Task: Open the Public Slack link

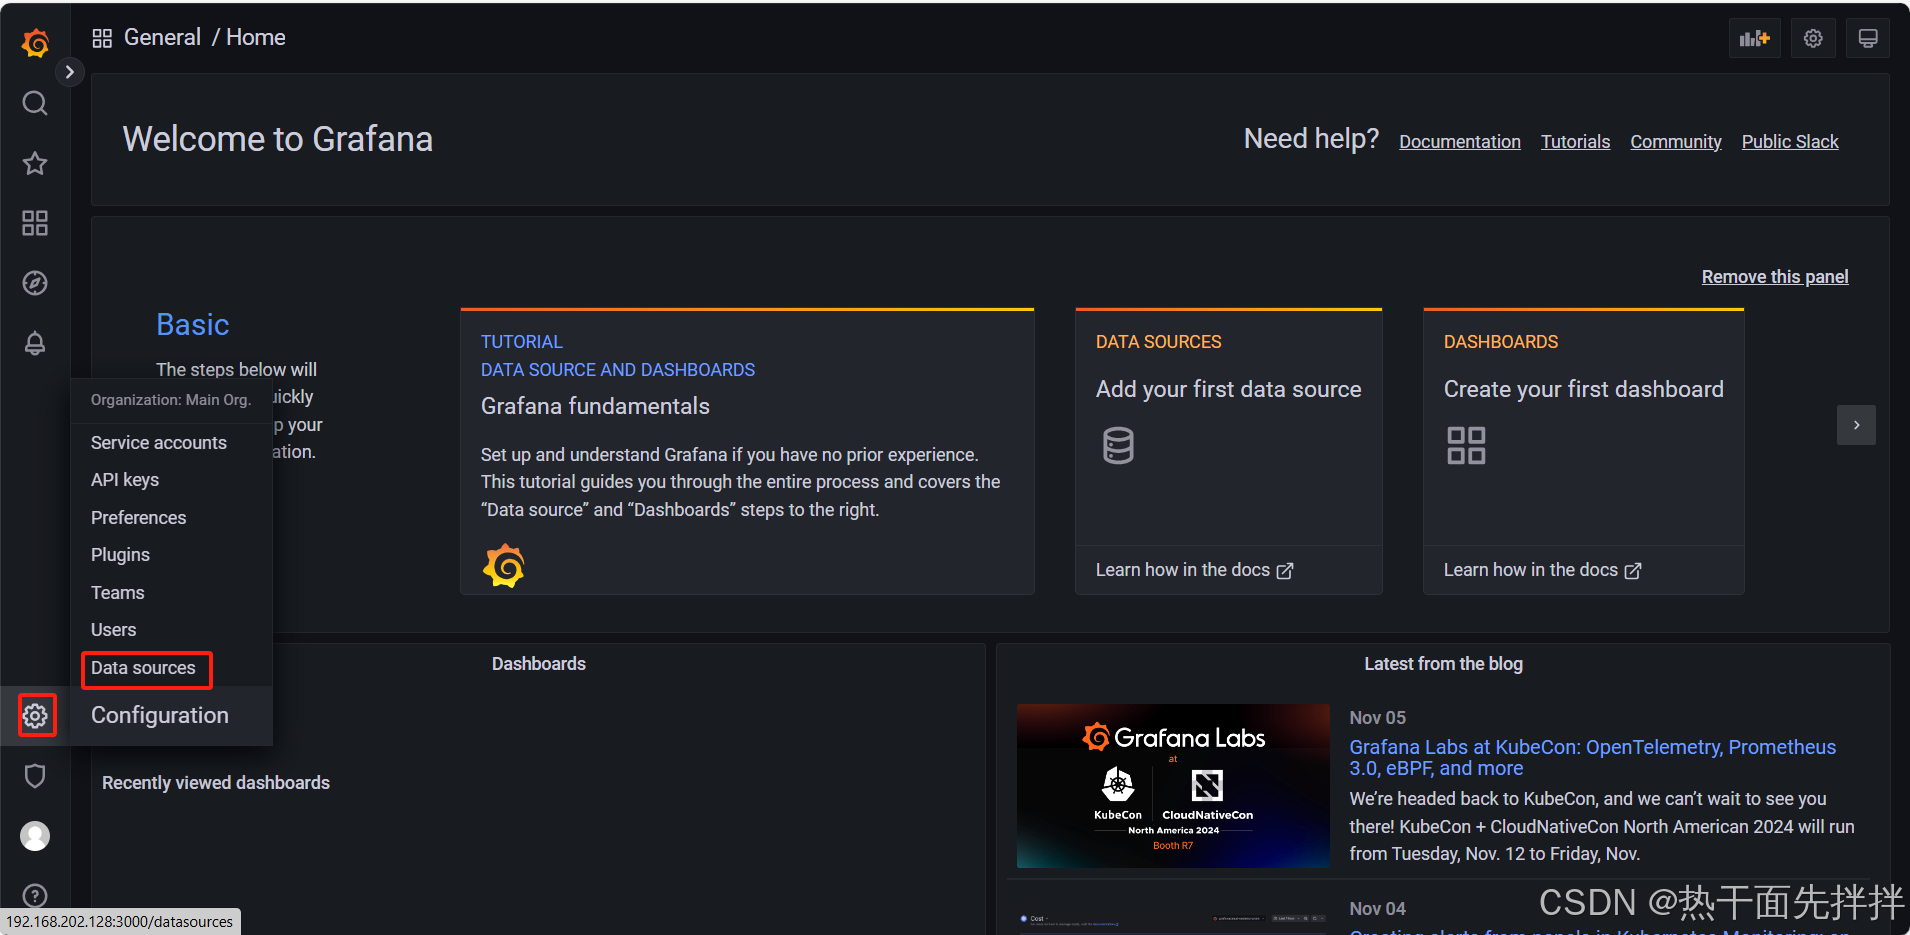Action: point(1790,142)
